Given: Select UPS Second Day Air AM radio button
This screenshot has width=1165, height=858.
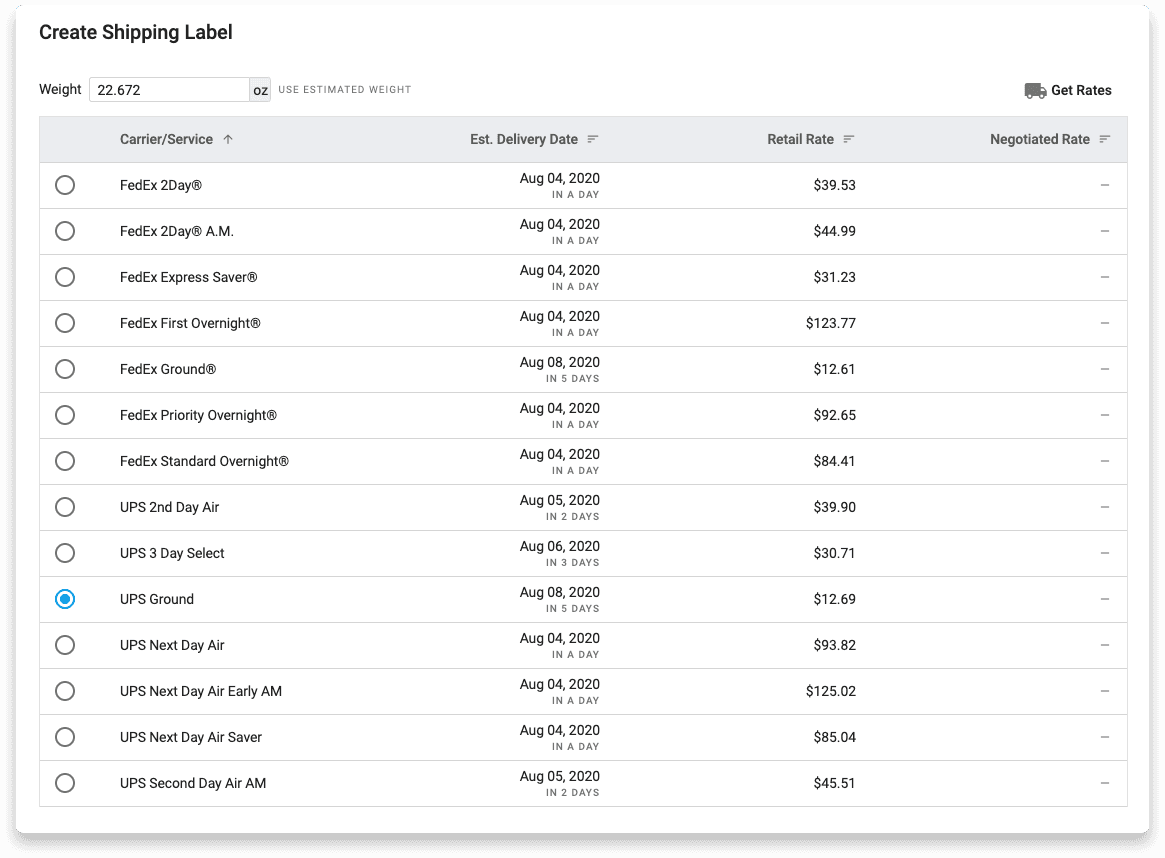Looking at the screenshot, I should [65, 783].
